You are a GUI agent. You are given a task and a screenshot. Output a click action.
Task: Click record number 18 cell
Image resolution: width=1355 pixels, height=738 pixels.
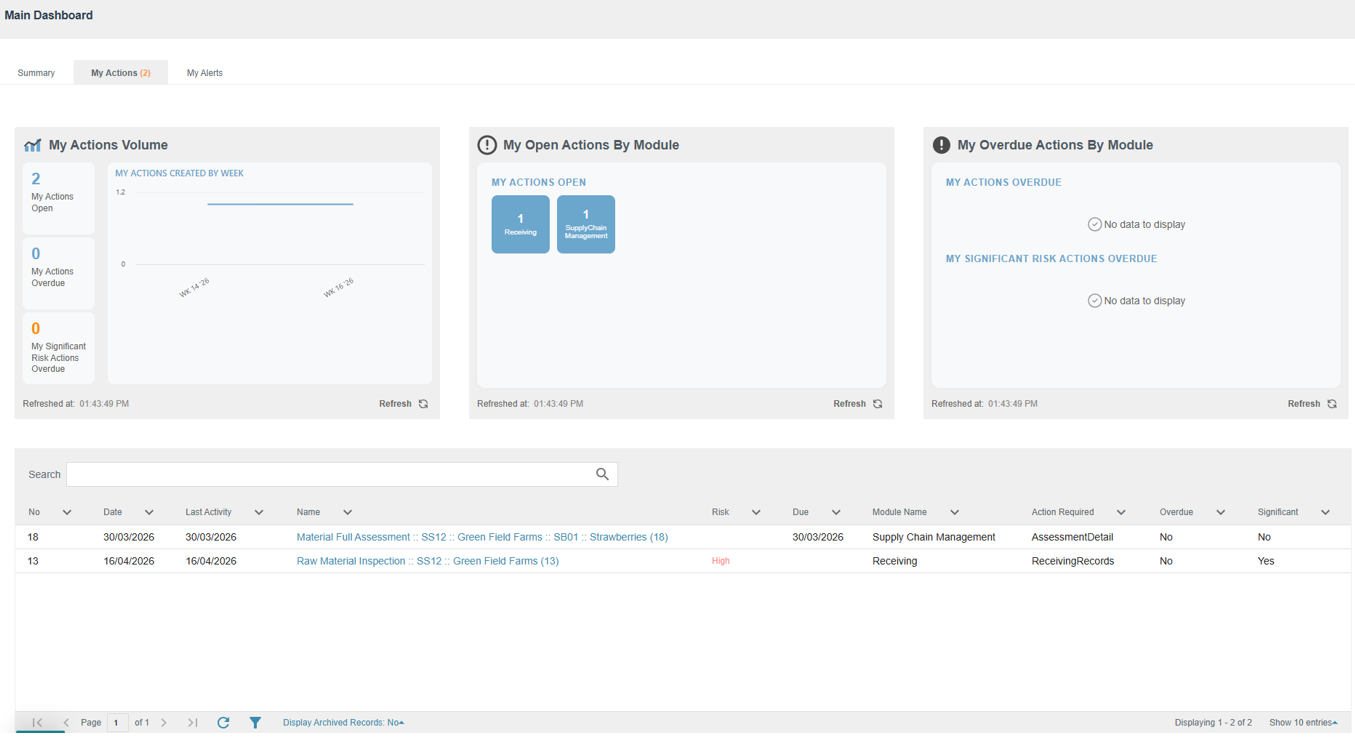[33, 537]
